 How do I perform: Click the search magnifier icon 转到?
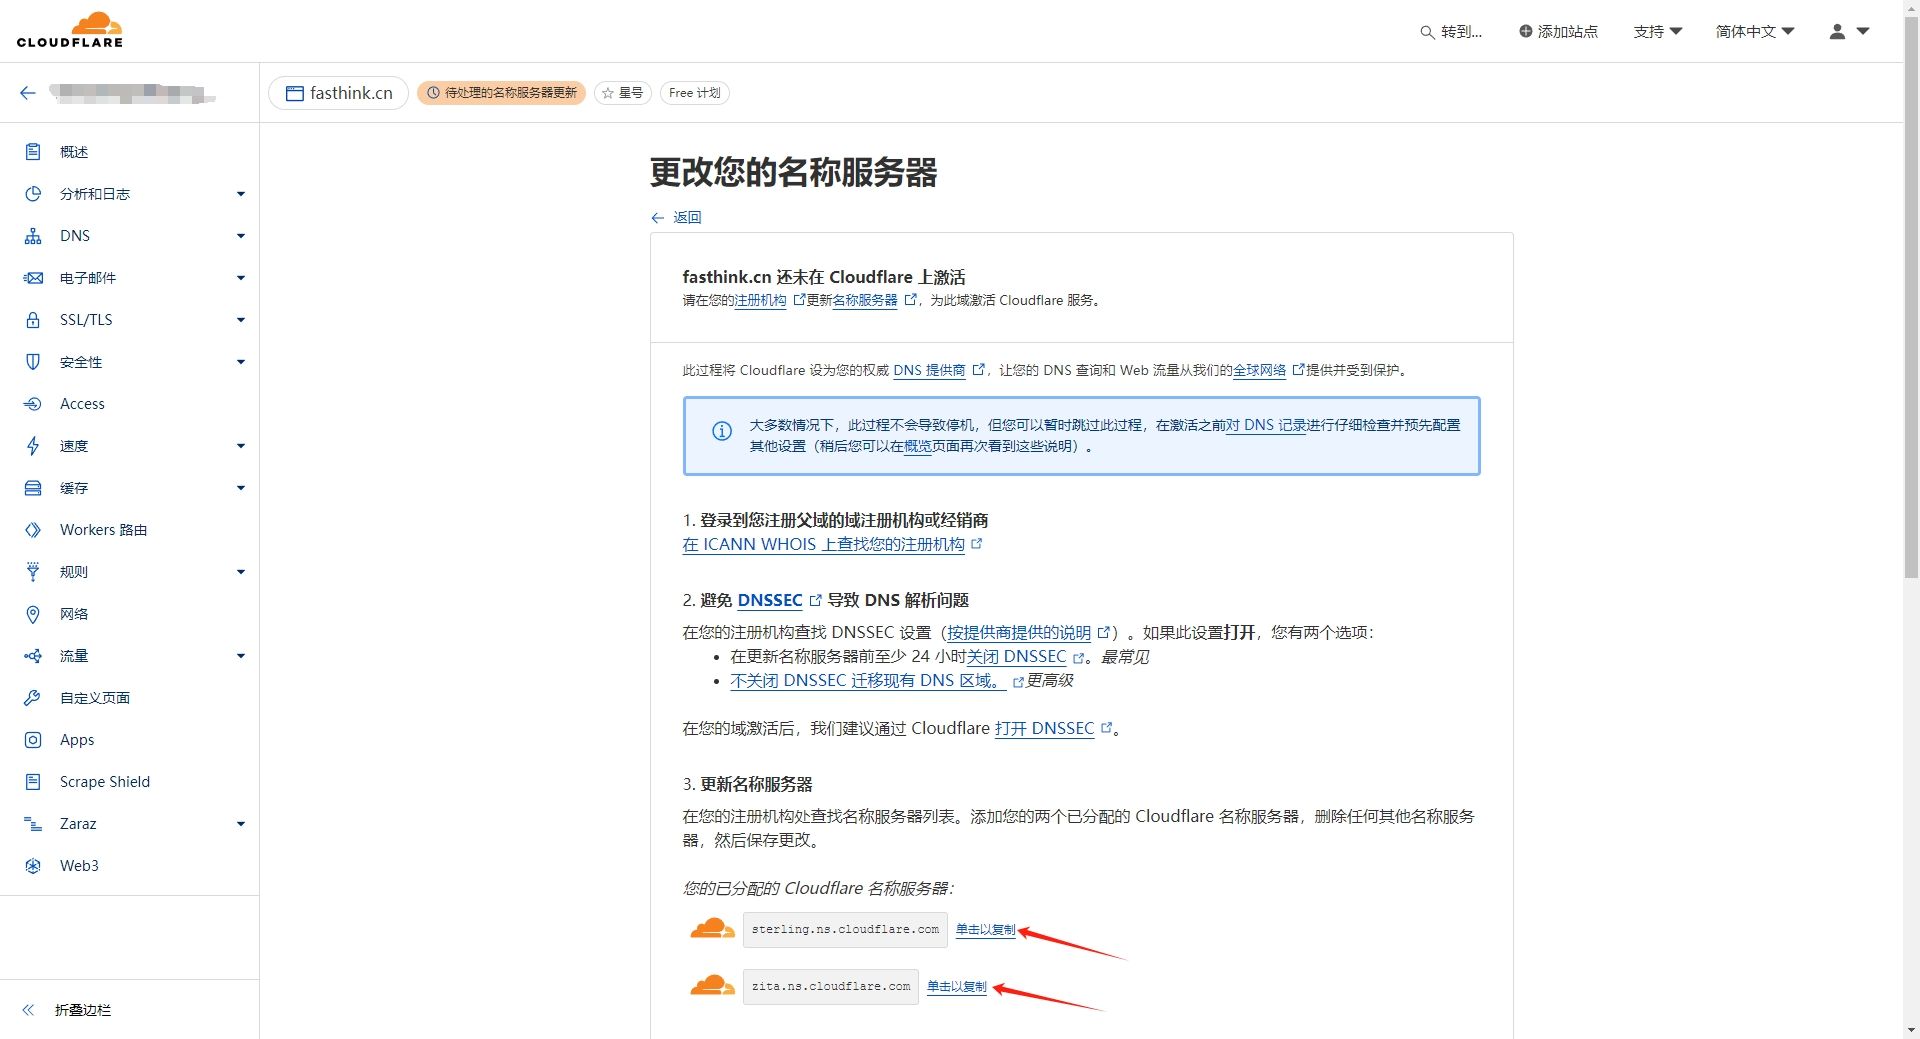point(1427,32)
